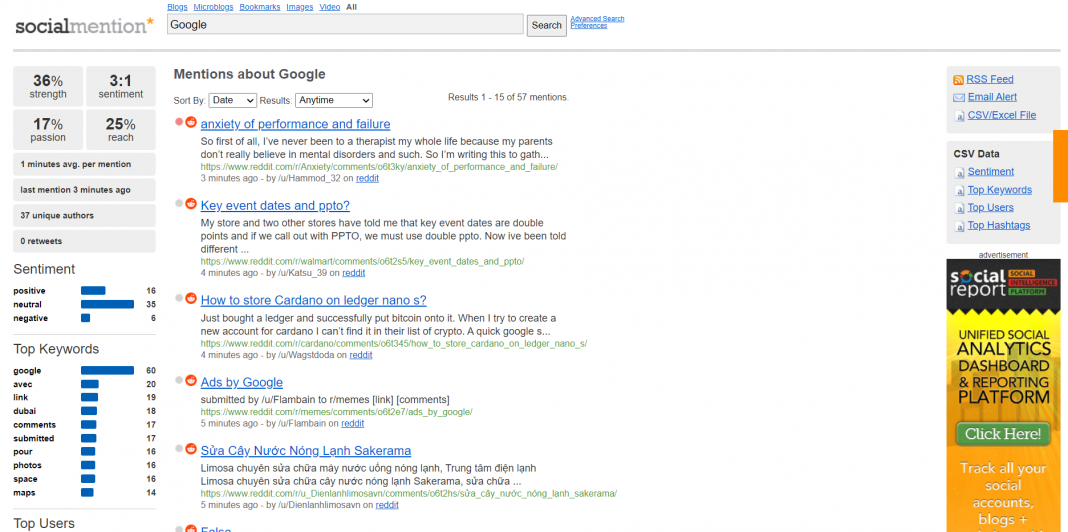Click gray sentiment dot on Sửa Cây Nước post
The image size is (1068, 532).
(178, 448)
